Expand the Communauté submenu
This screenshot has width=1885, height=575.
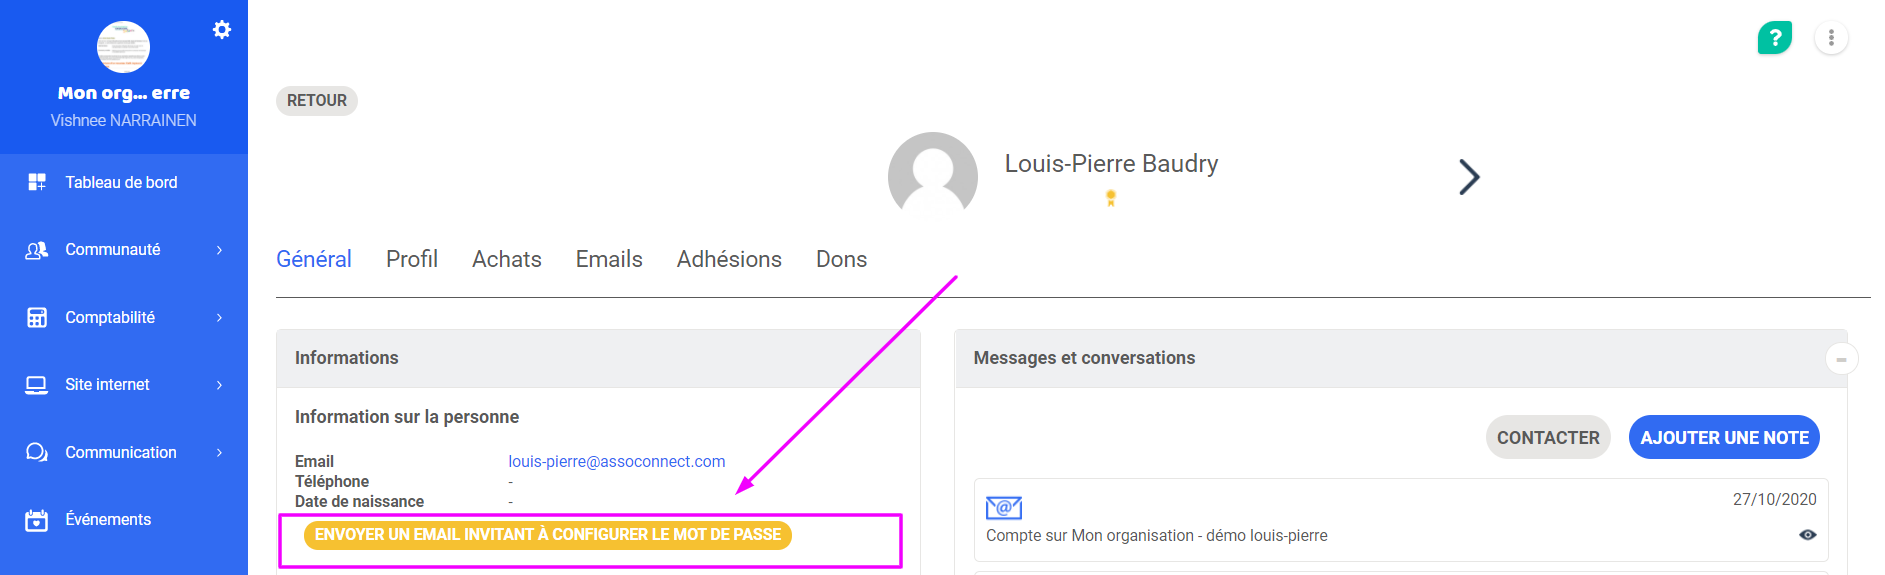click(219, 250)
